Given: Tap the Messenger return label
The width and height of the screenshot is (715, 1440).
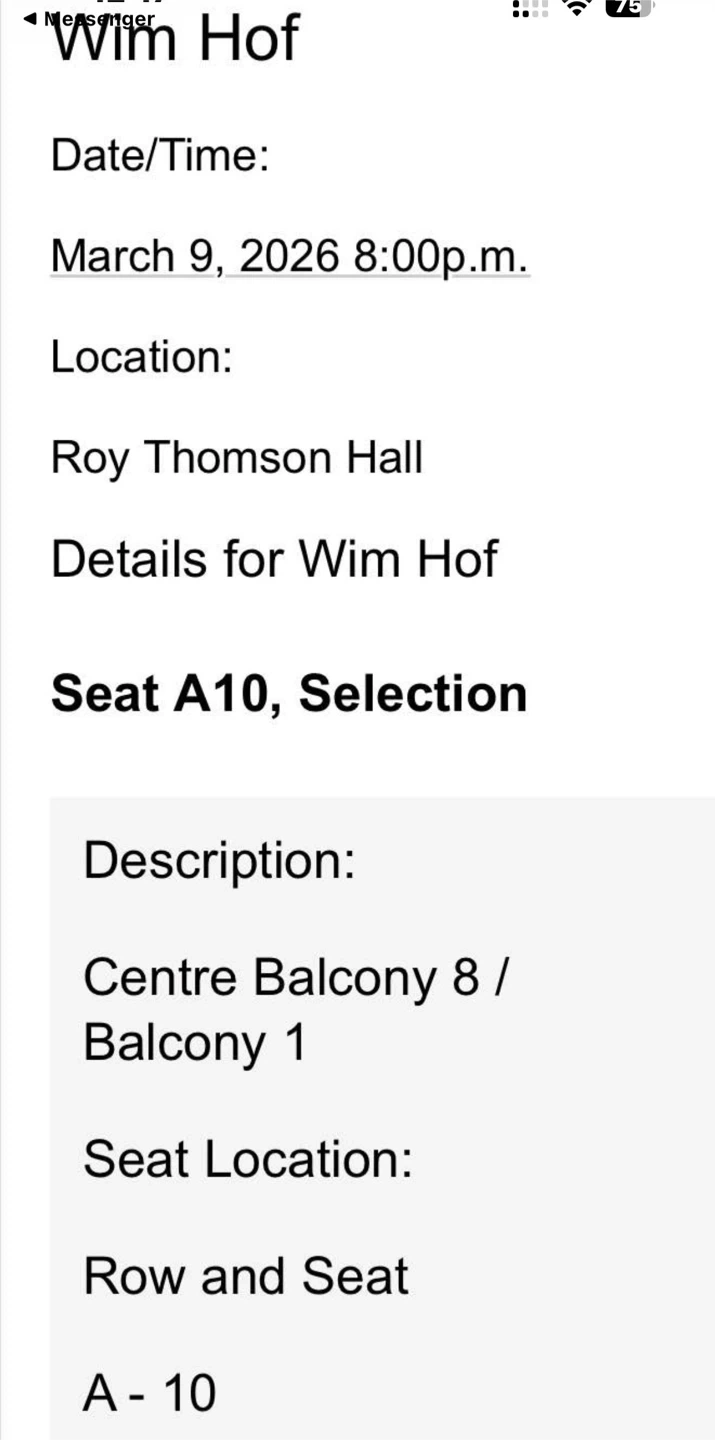Looking at the screenshot, I should pos(99,19).
